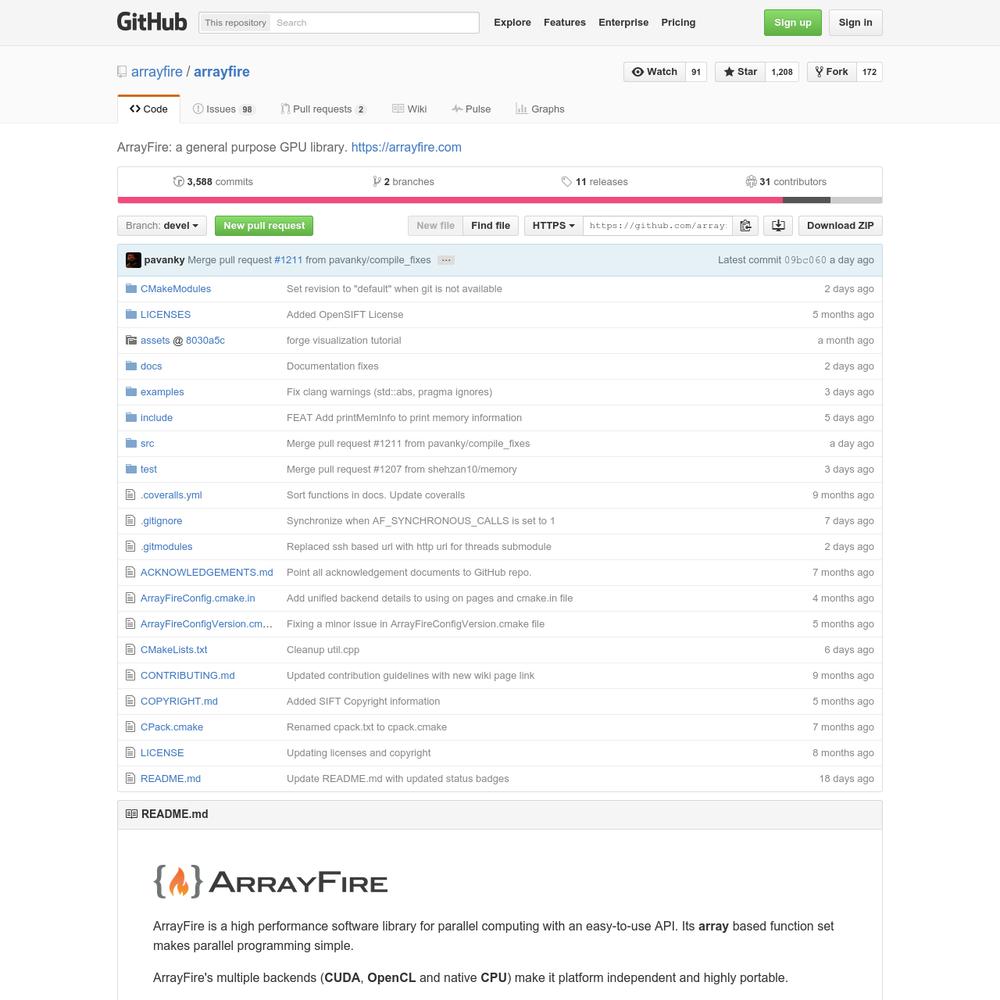Screen dimensions: 1000x1000
Task: Click Pricing in top navigation
Action: (x=678, y=22)
